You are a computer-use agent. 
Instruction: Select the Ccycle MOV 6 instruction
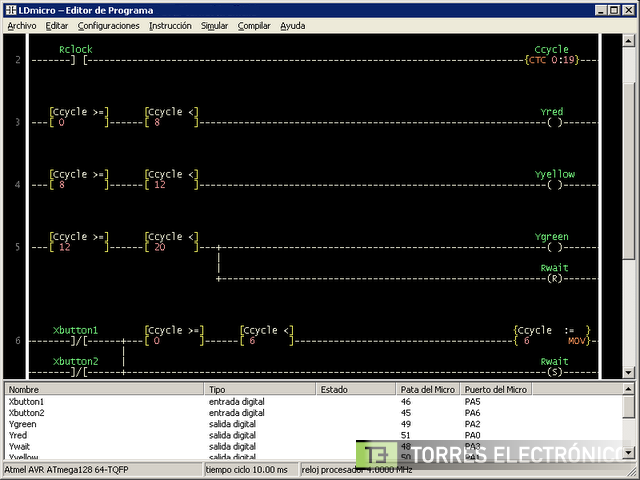coord(552,336)
